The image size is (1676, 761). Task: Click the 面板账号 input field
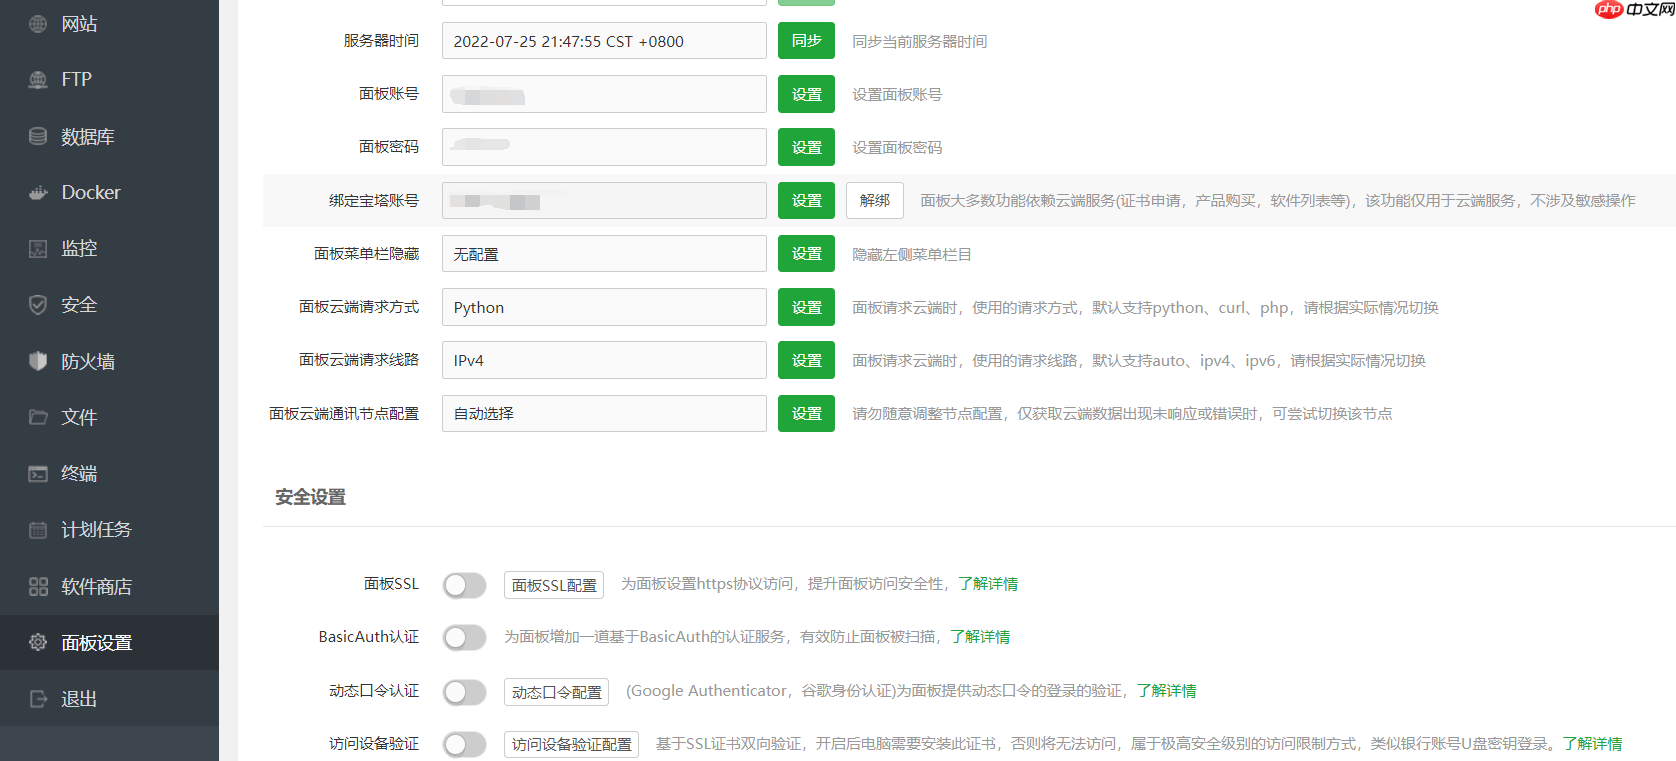tap(604, 94)
